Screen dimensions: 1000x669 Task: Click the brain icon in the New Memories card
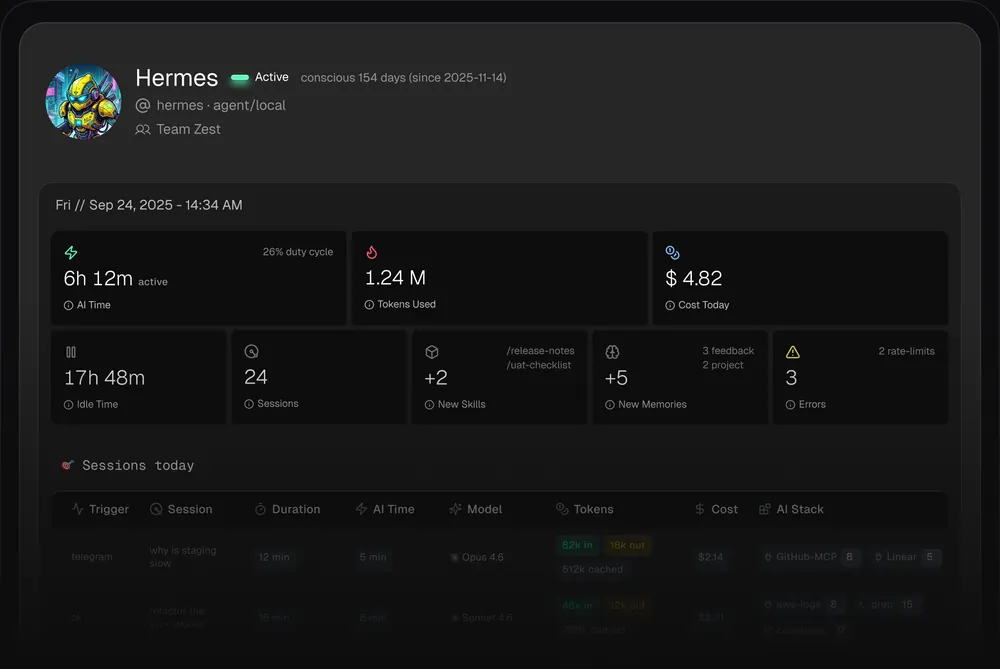coord(612,352)
